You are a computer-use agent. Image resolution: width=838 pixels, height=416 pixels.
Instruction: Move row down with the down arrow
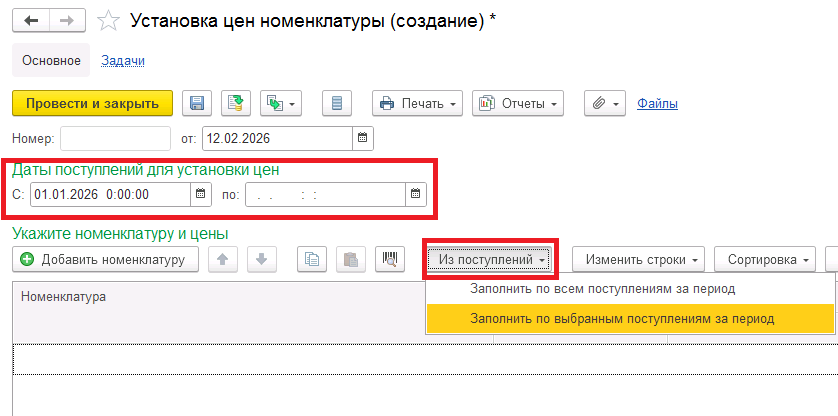click(x=261, y=259)
